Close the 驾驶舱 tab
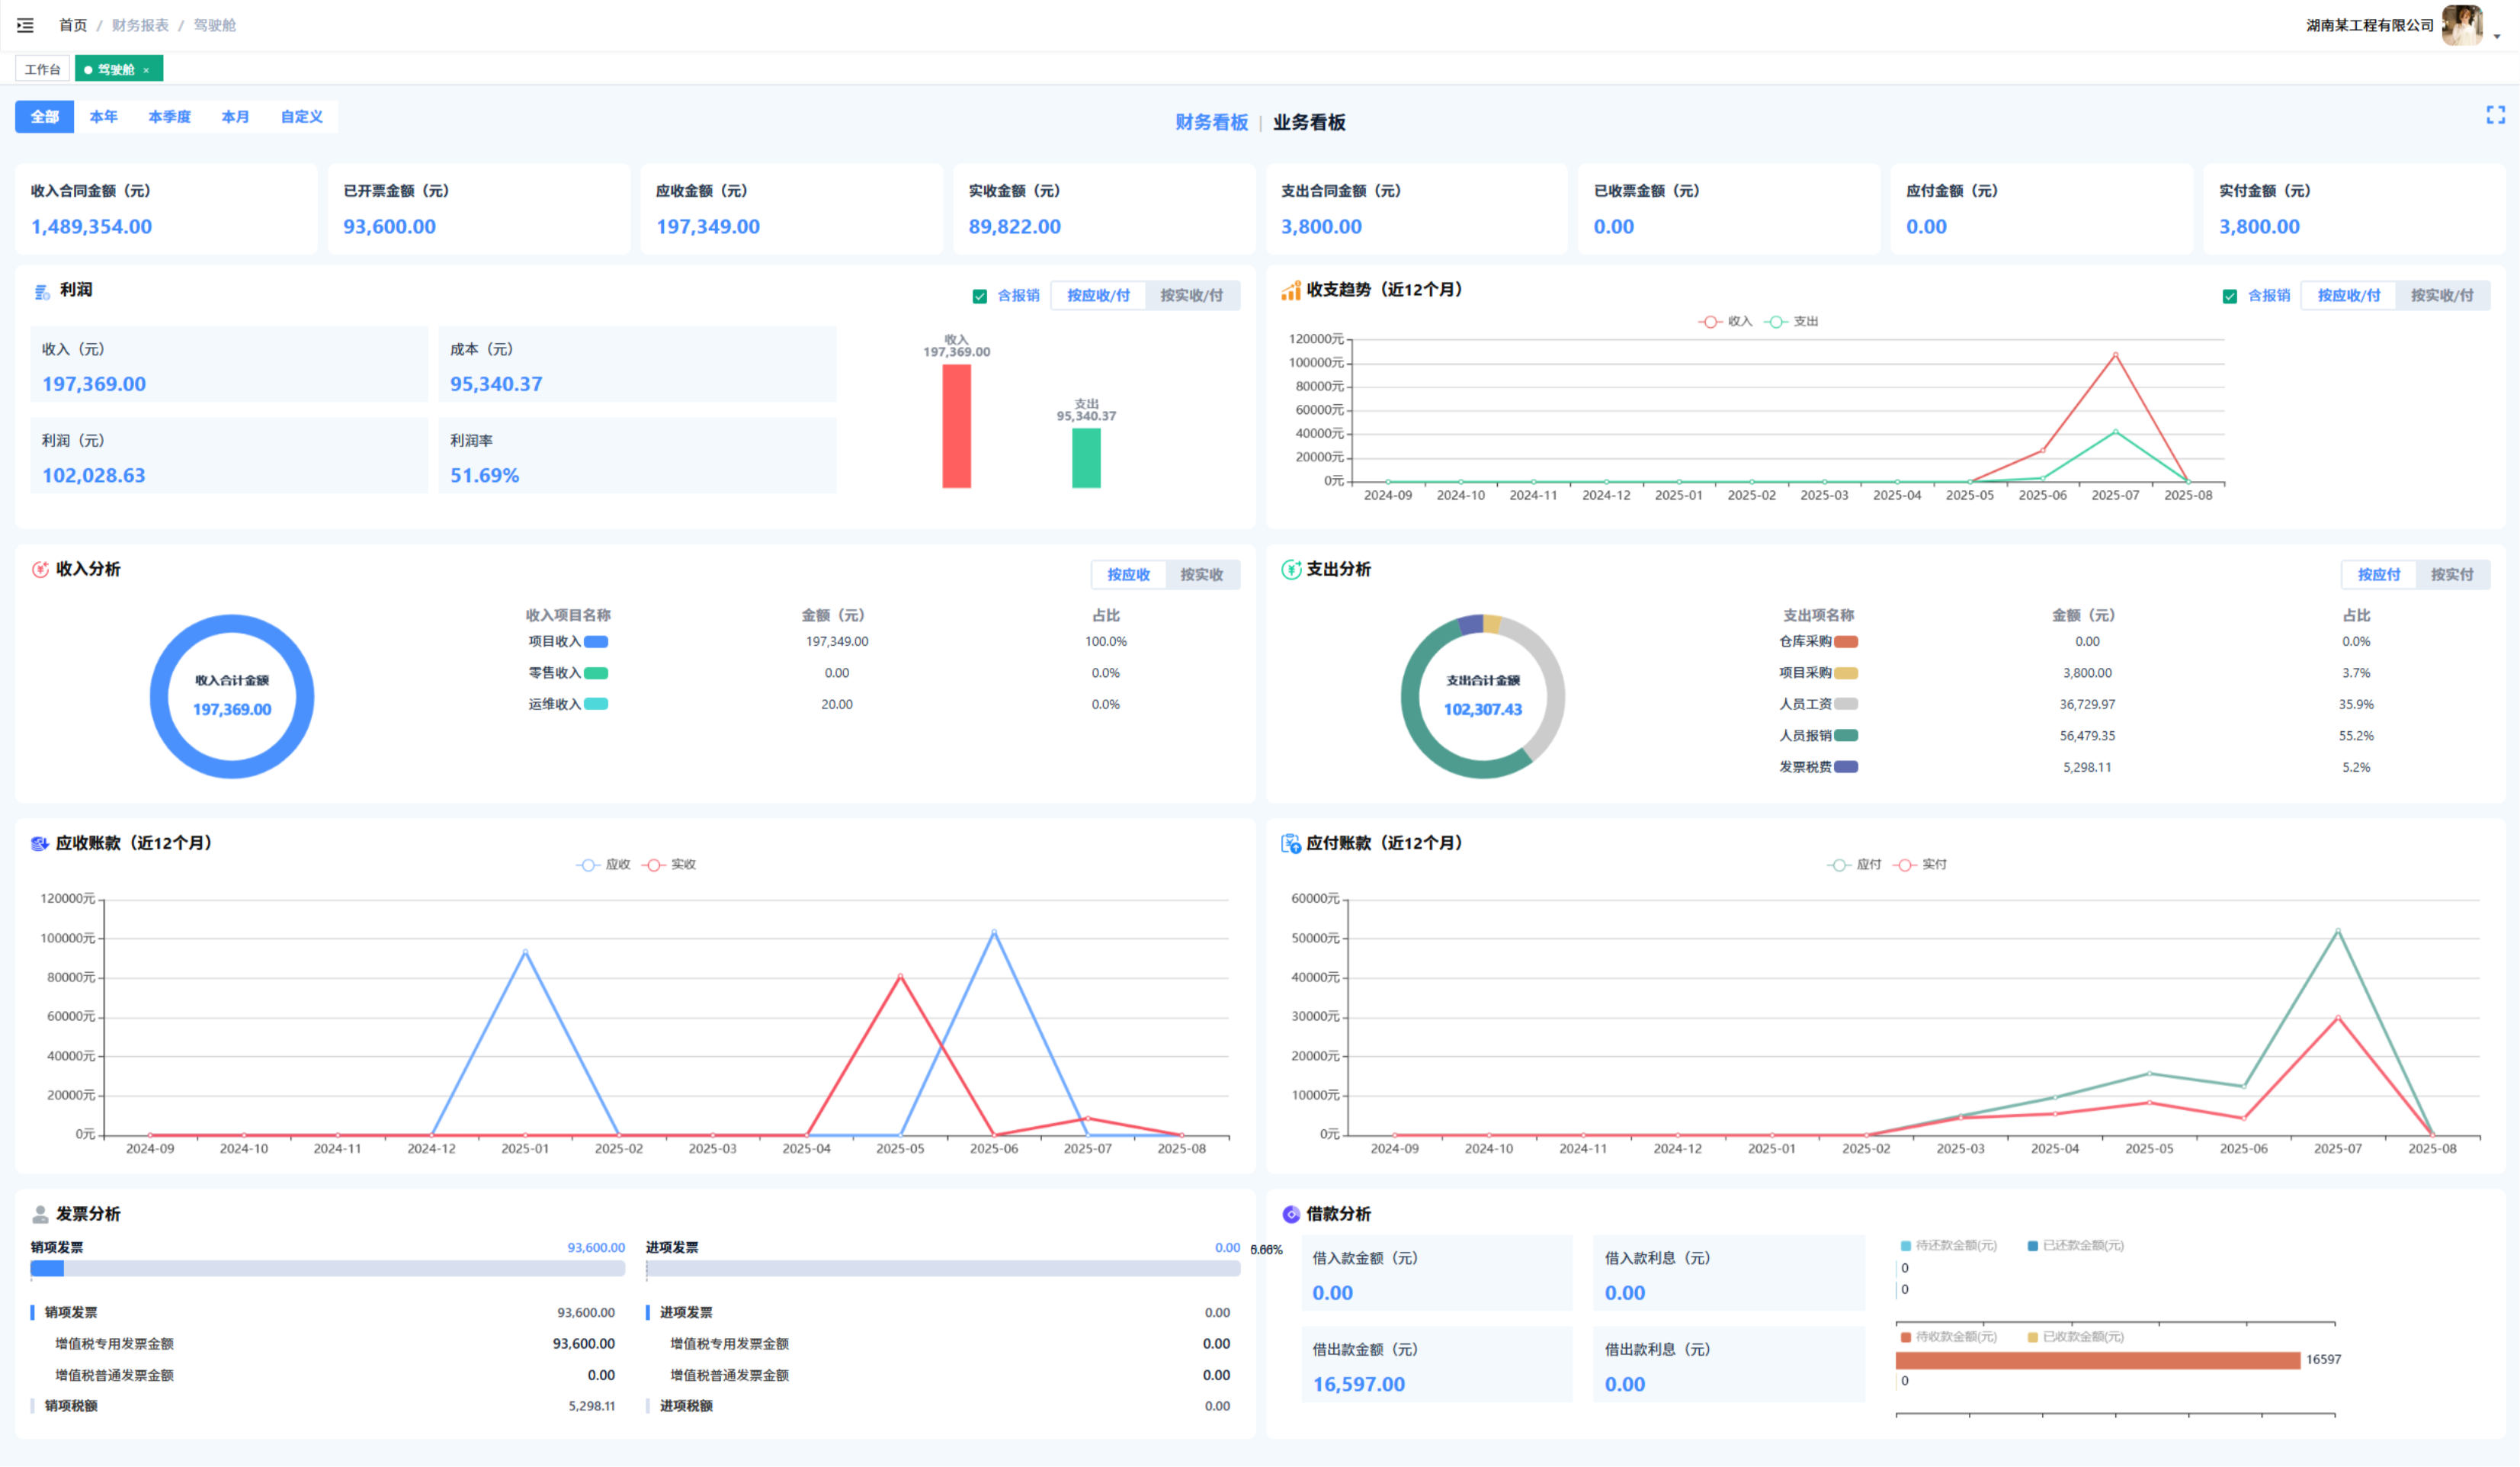The width and height of the screenshot is (2520, 1467). click(x=146, y=70)
